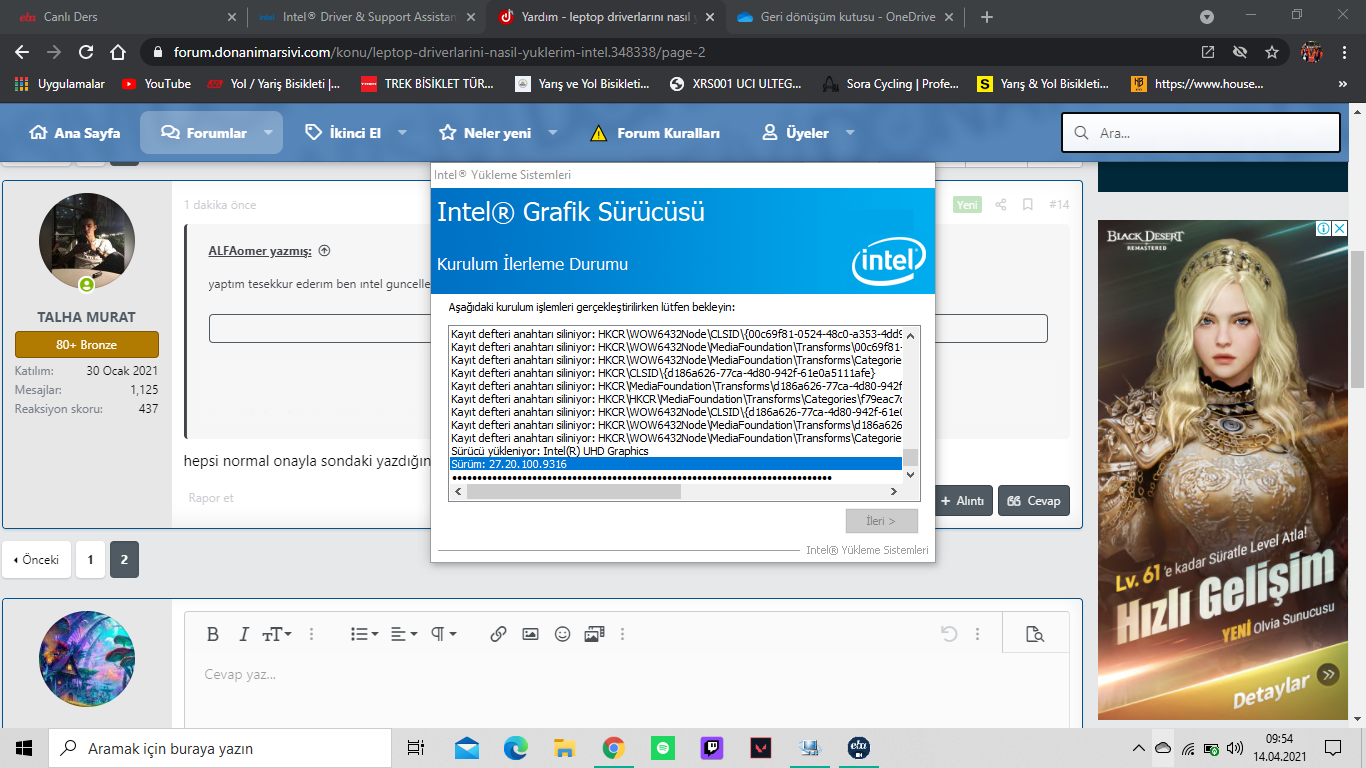Screen dimensions: 1366x768
Task: Open the Detaylar arrow on Black Desert ad
Action: (x=1327, y=675)
